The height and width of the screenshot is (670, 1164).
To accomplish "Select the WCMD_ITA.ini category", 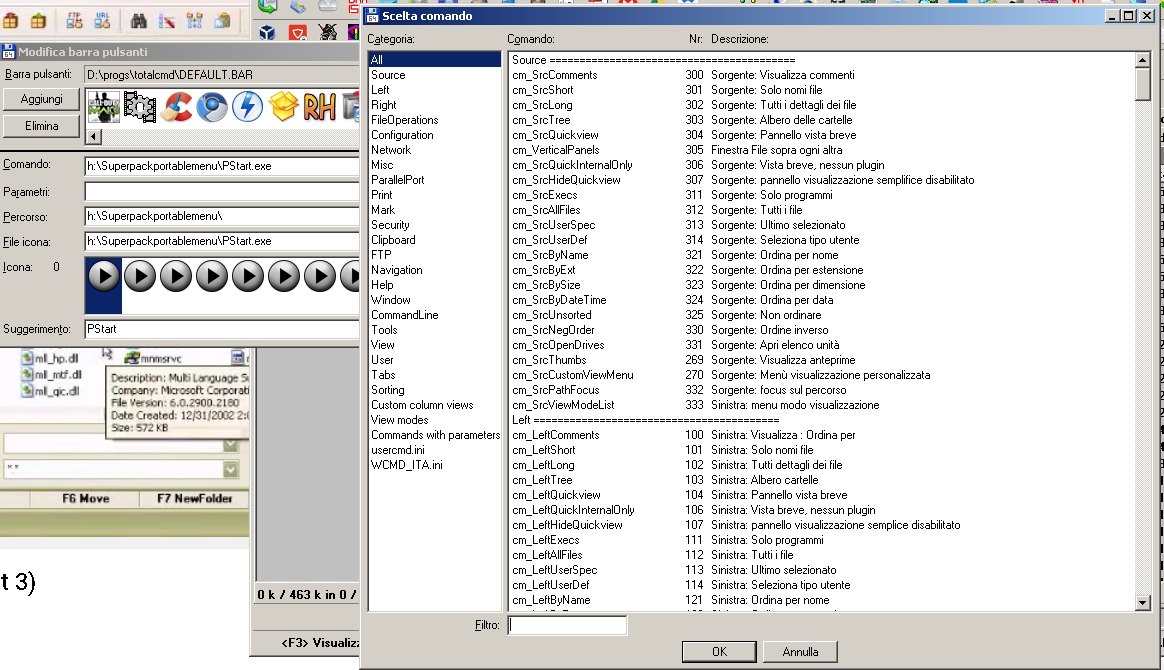I will coord(407,465).
